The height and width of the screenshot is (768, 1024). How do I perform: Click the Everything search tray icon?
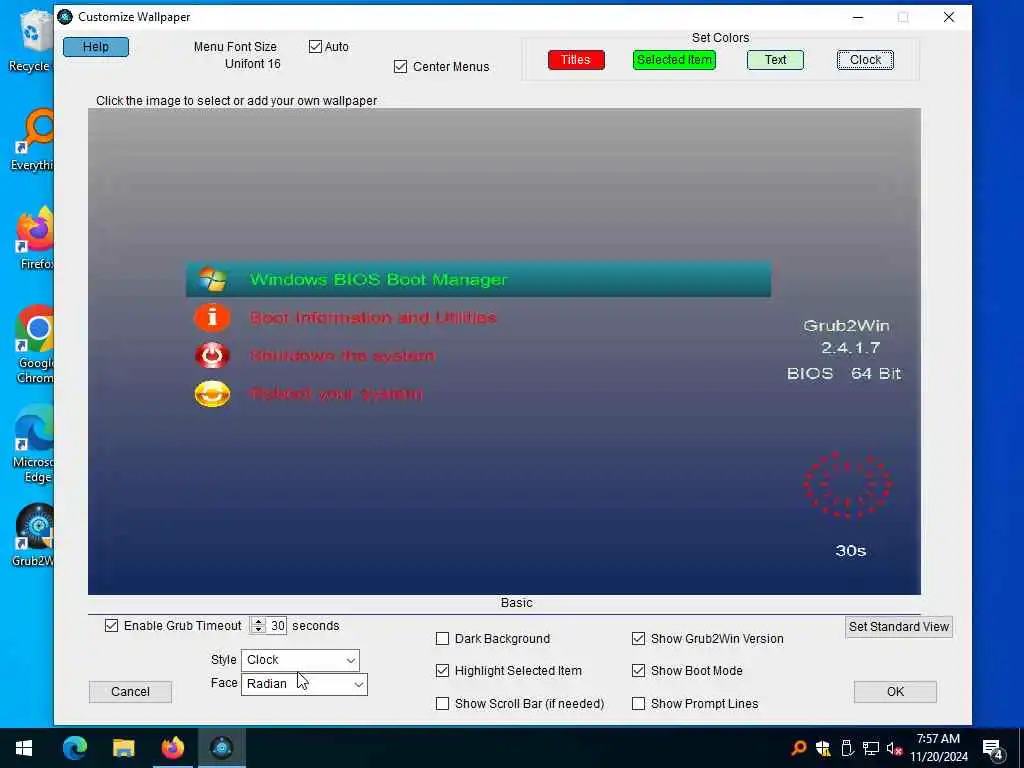(x=798, y=748)
